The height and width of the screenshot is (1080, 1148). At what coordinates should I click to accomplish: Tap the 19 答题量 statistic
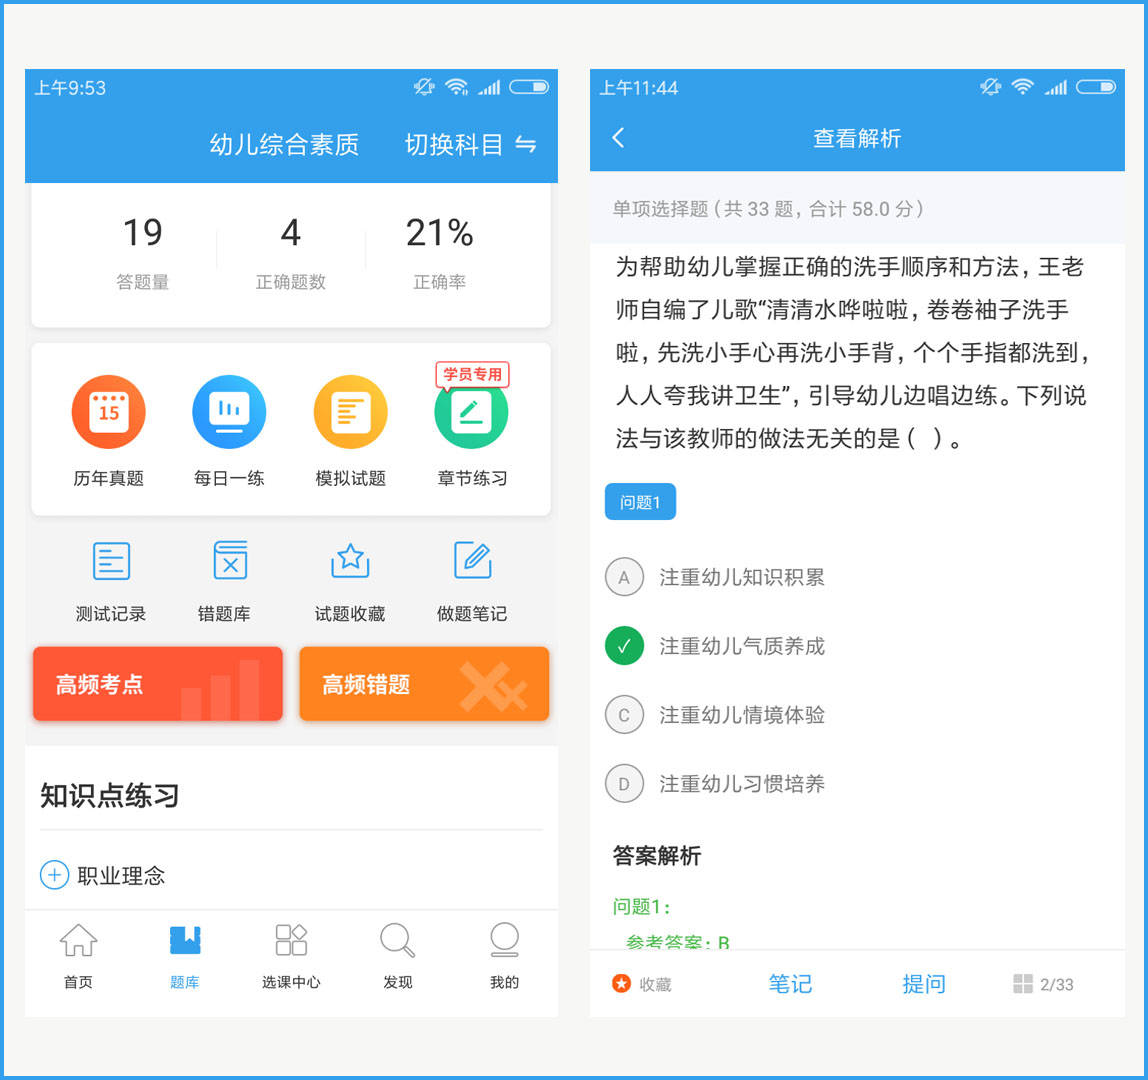143,252
